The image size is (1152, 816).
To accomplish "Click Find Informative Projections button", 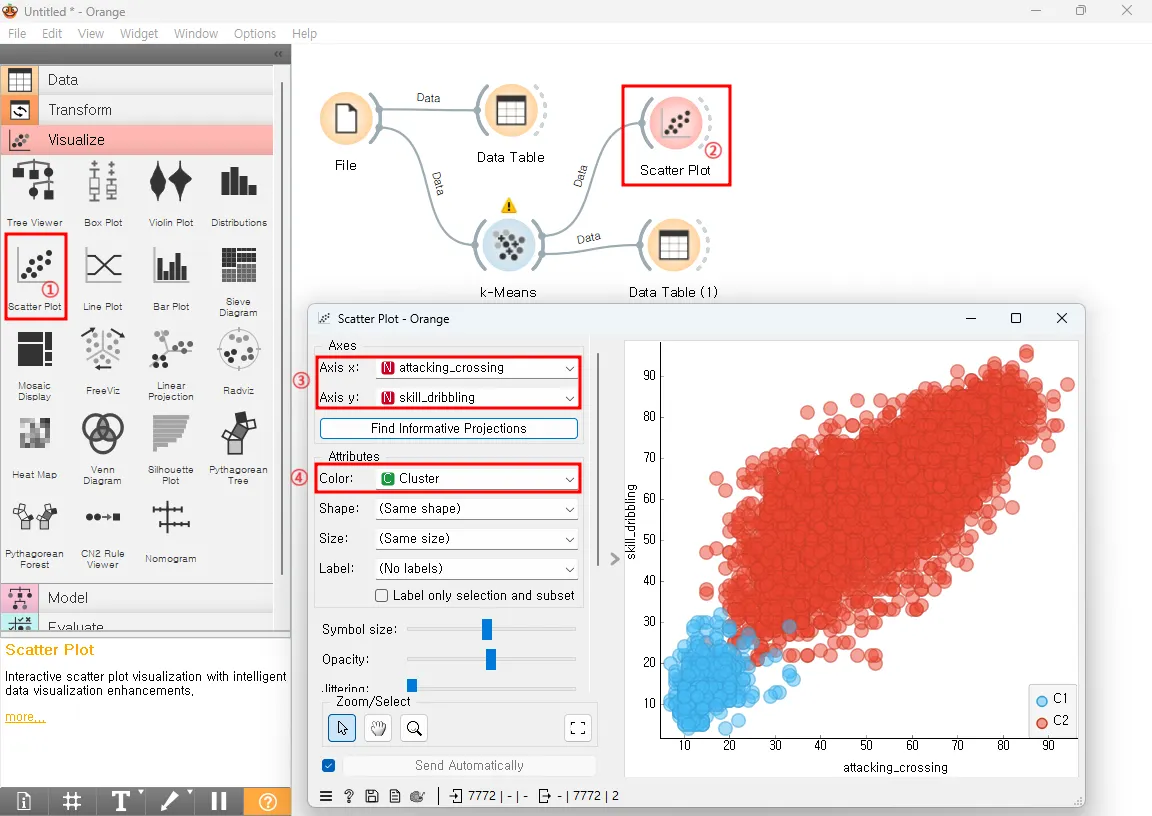I will [x=449, y=428].
